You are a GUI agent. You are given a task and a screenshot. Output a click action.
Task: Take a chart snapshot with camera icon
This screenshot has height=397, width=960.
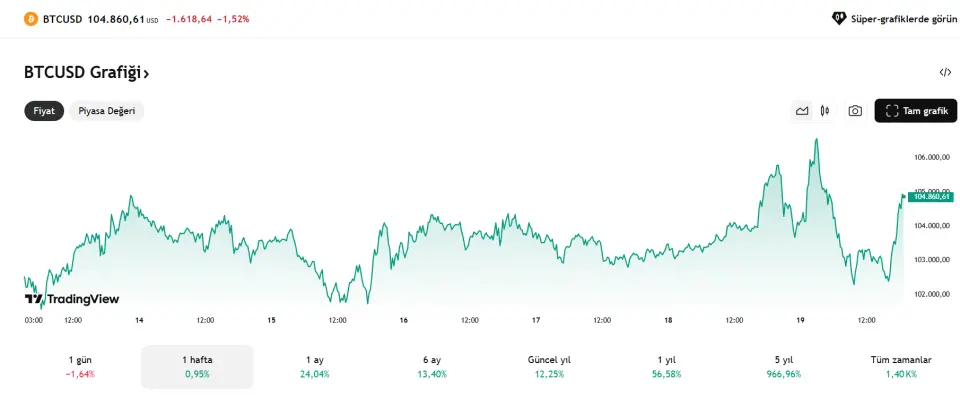[x=855, y=111]
